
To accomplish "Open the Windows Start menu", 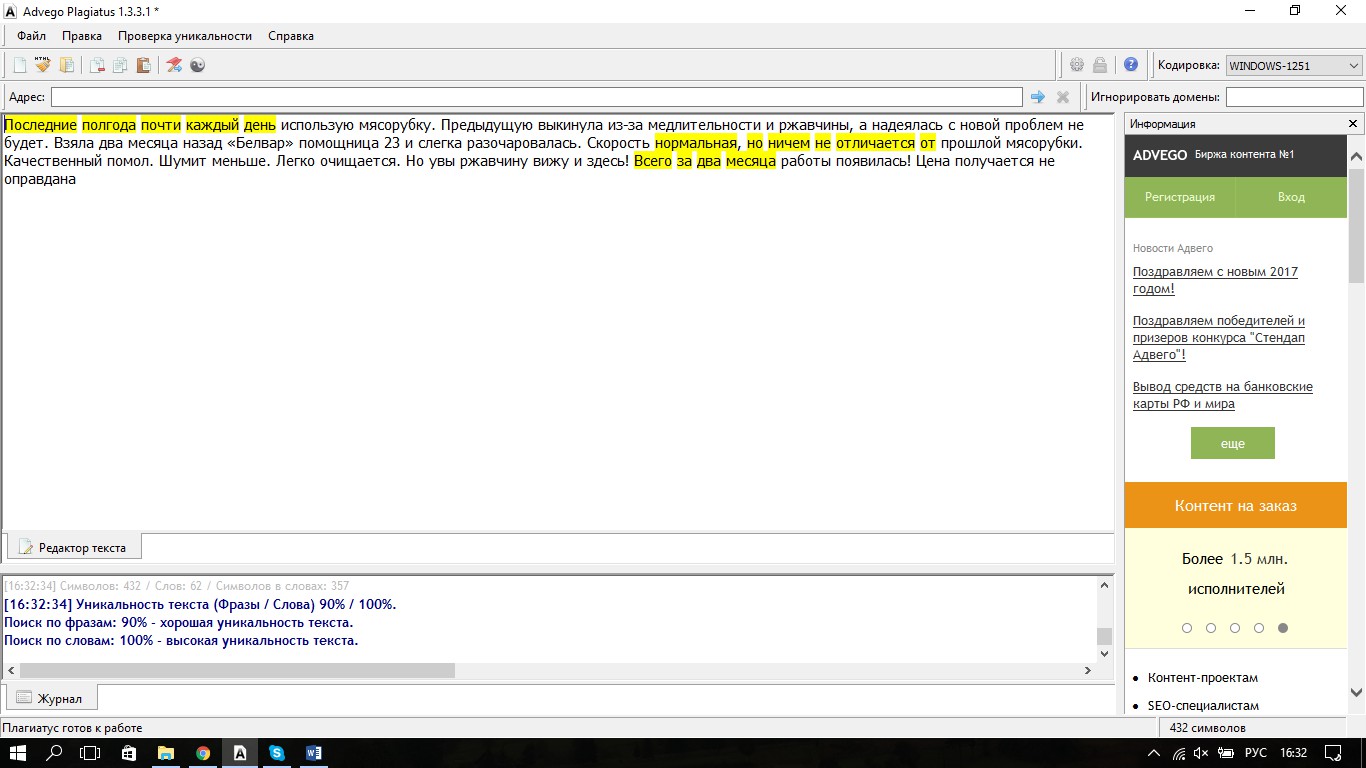I will point(19,753).
